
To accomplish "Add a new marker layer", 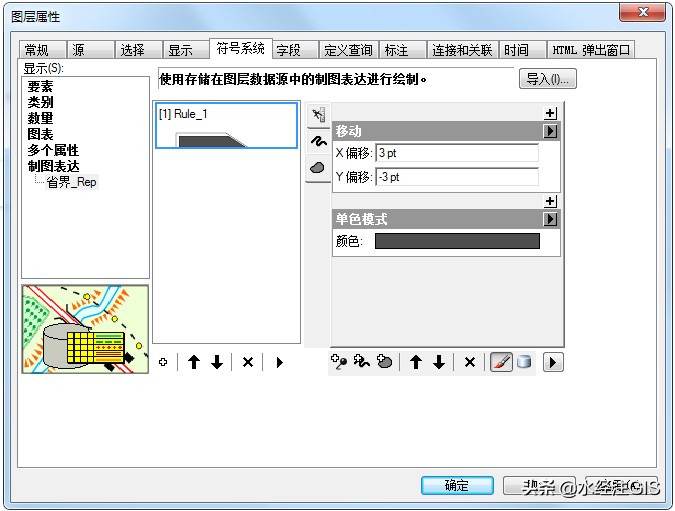I will tap(339, 362).
